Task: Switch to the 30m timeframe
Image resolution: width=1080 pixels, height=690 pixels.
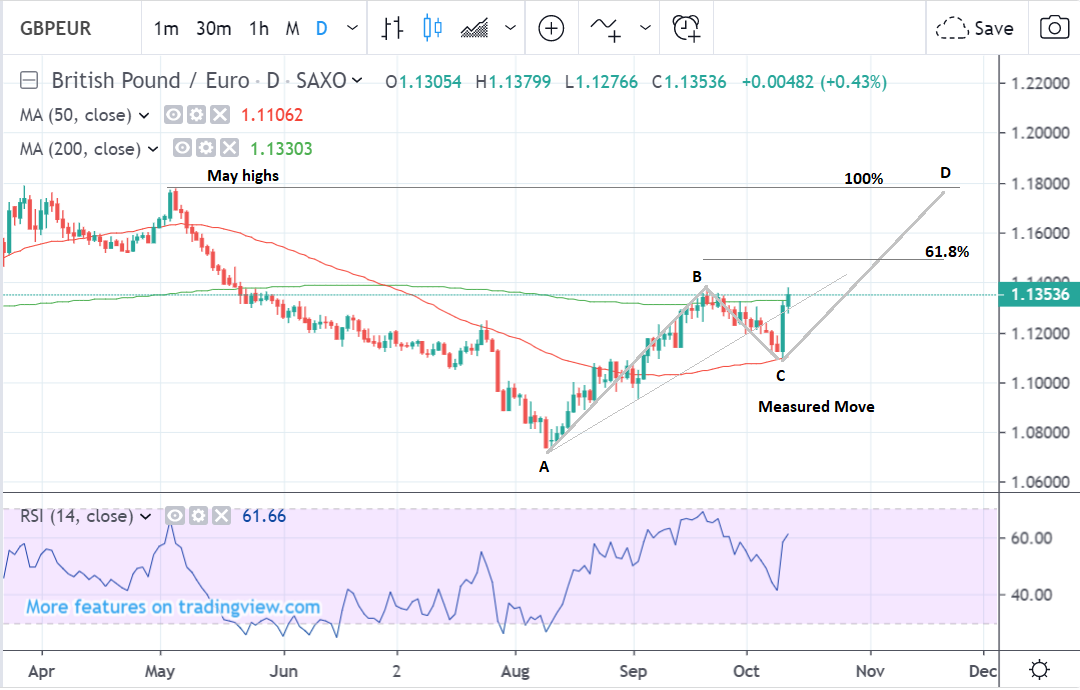Action: point(214,28)
